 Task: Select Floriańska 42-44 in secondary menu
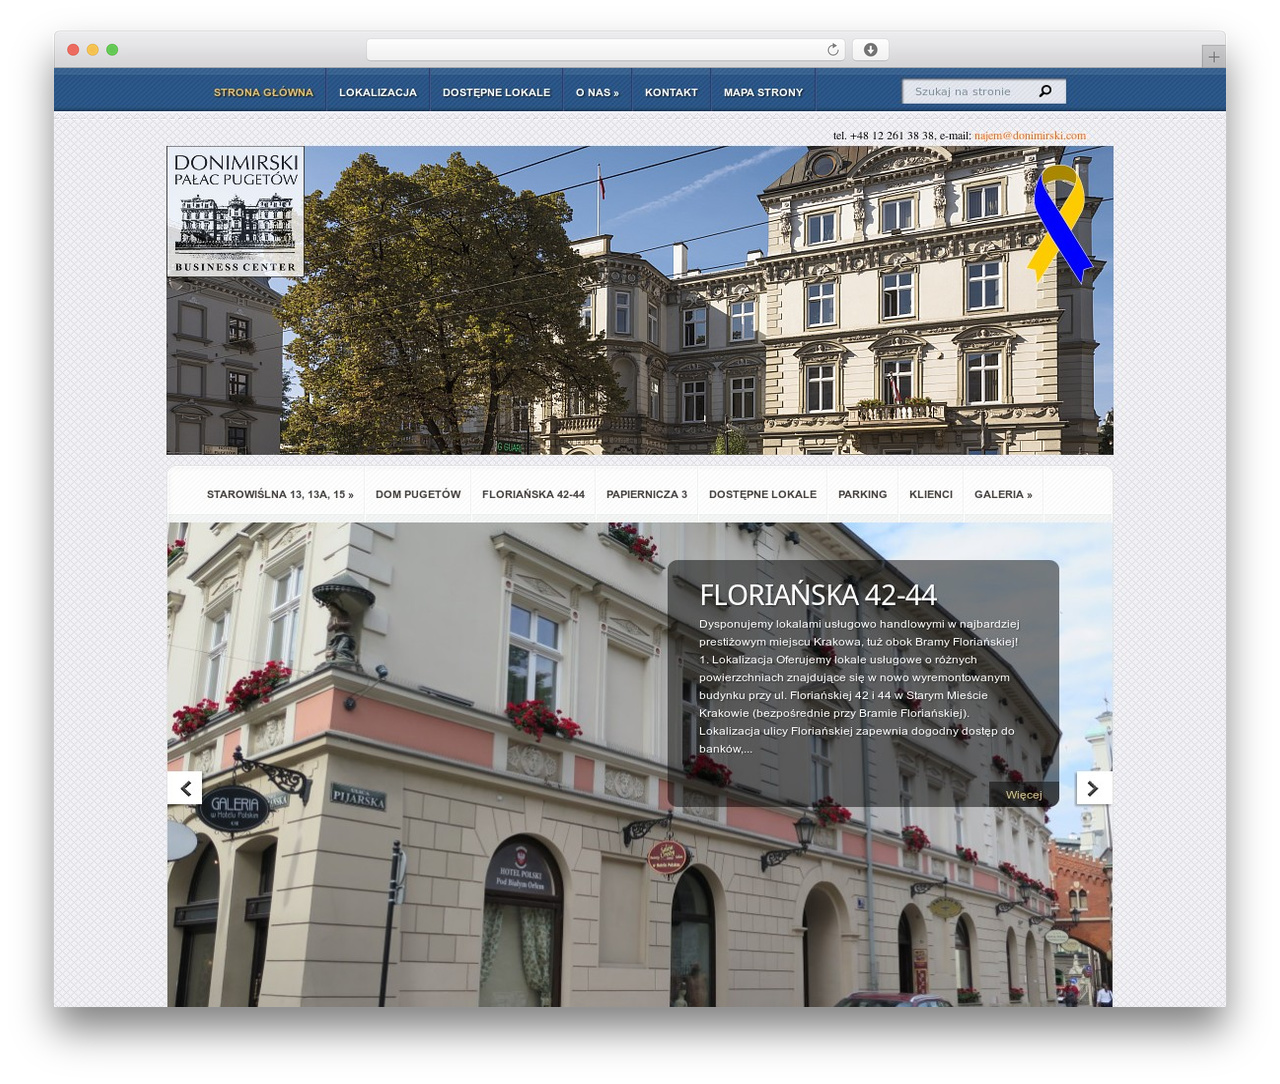coord(533,494)
